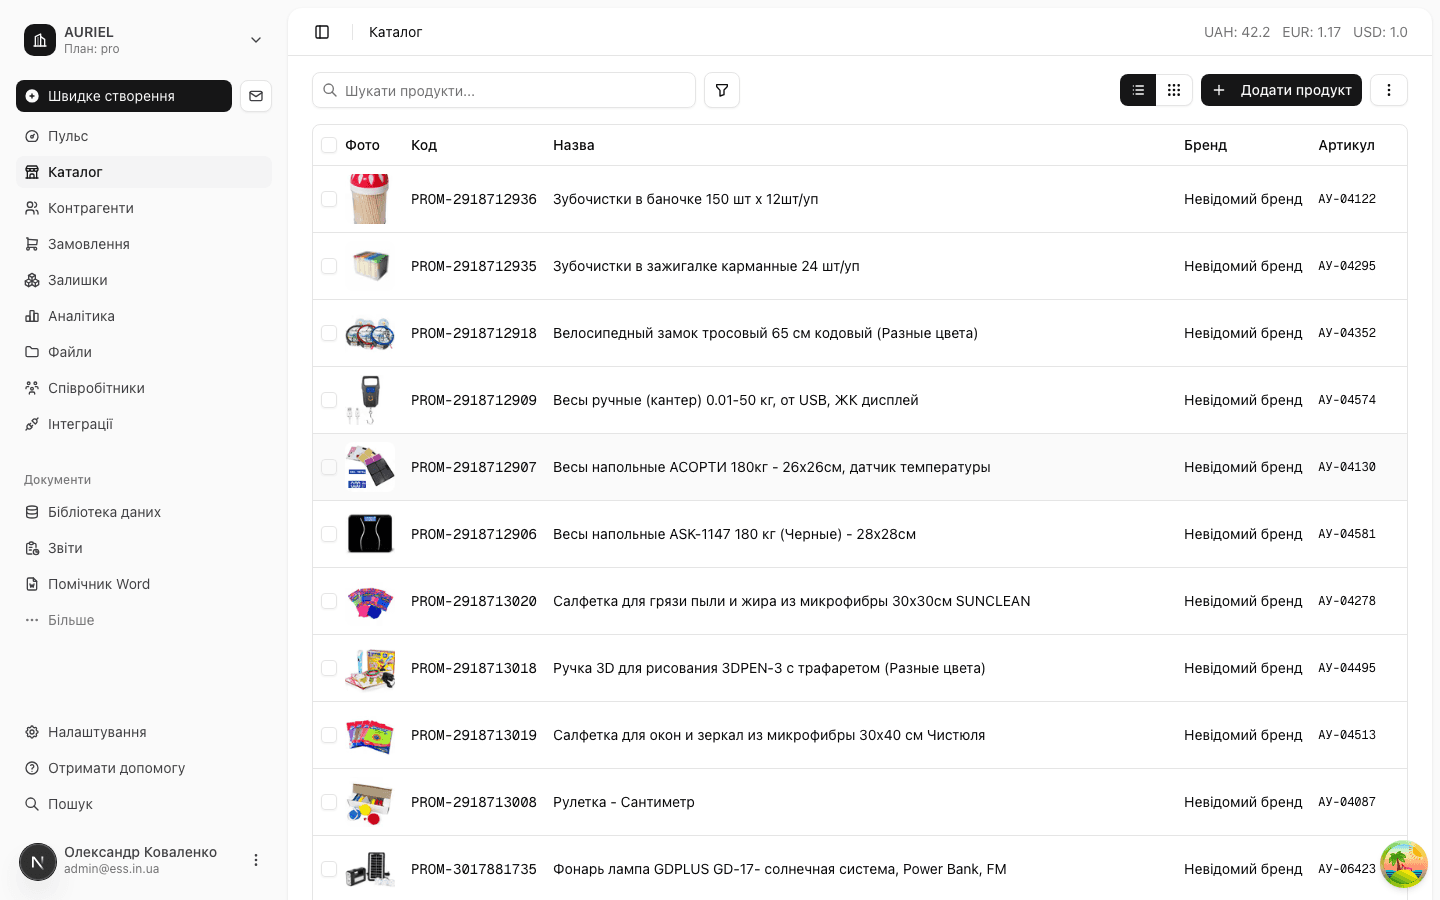Select checkbox for product PROM-2918712936
This screenshot has height=900, width=1440.
(x=329, y=199)
